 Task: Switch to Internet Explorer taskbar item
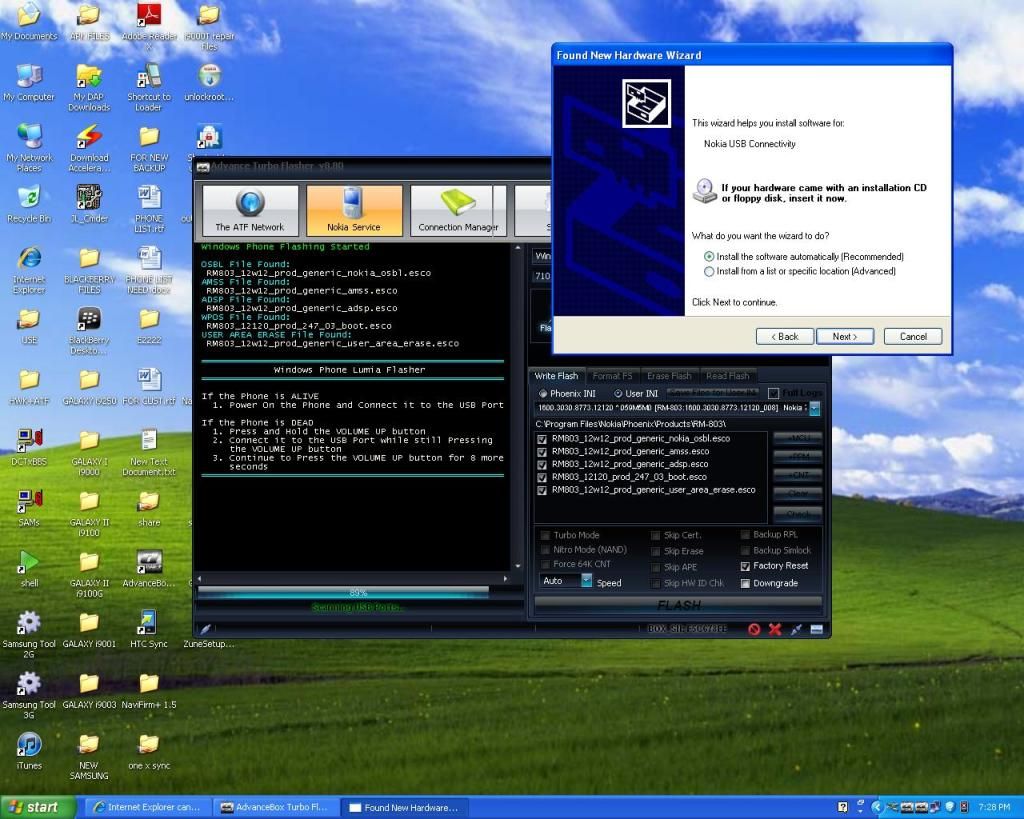(x=148, y=807)
